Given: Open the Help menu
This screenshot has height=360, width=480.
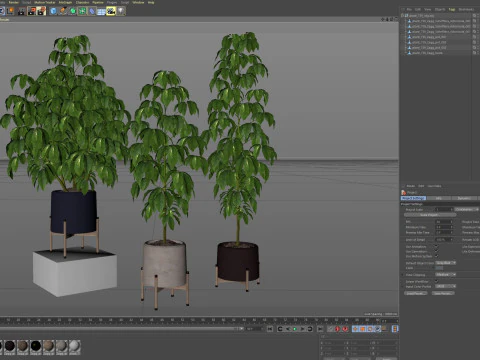Looking at the screenshot, I should [151, 2].
